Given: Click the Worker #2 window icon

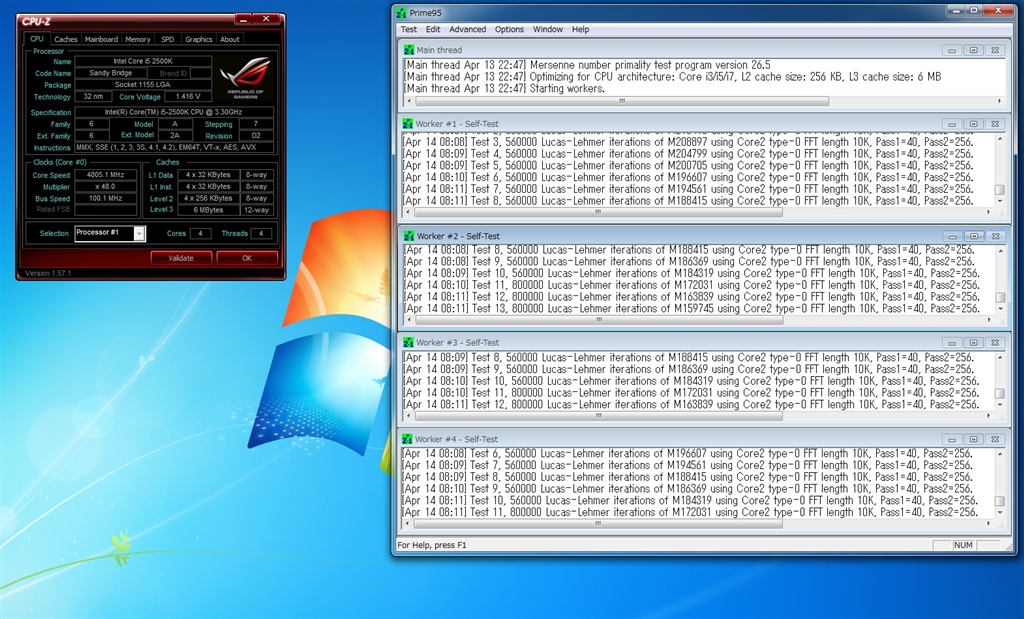Looking at the screenshot, I should pyautogui.click(x=409, y=236).
